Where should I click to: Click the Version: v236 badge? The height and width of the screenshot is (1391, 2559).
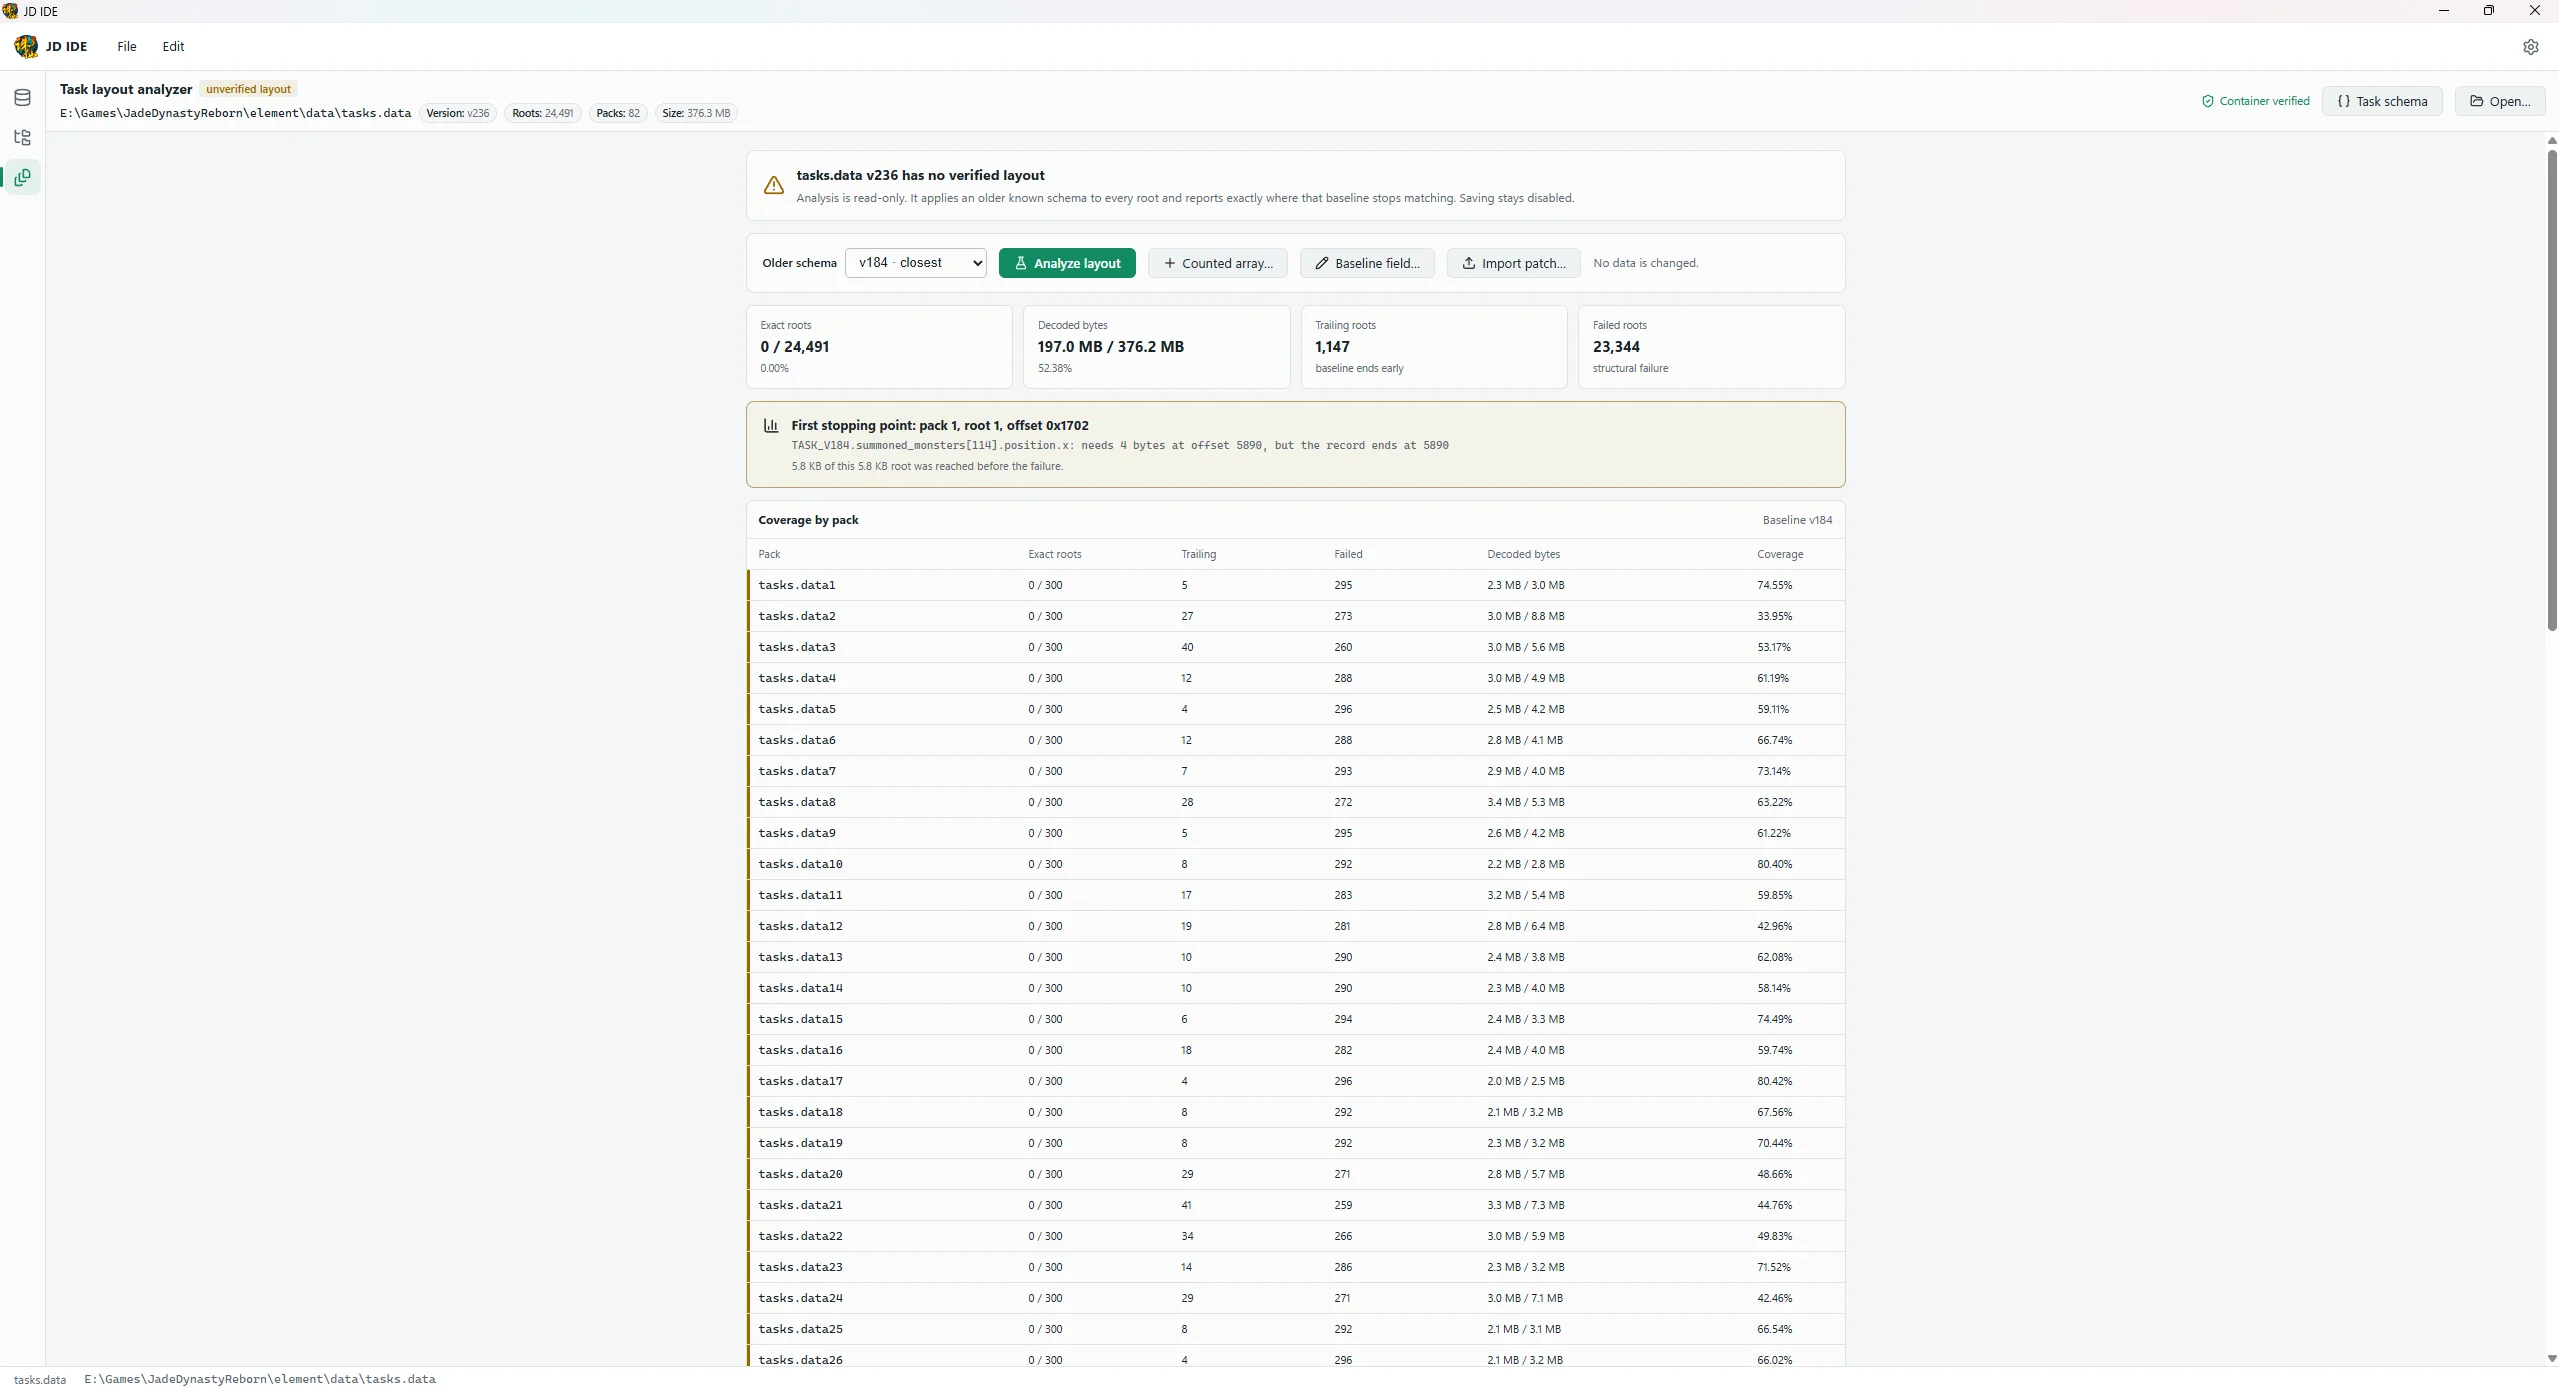457,113
